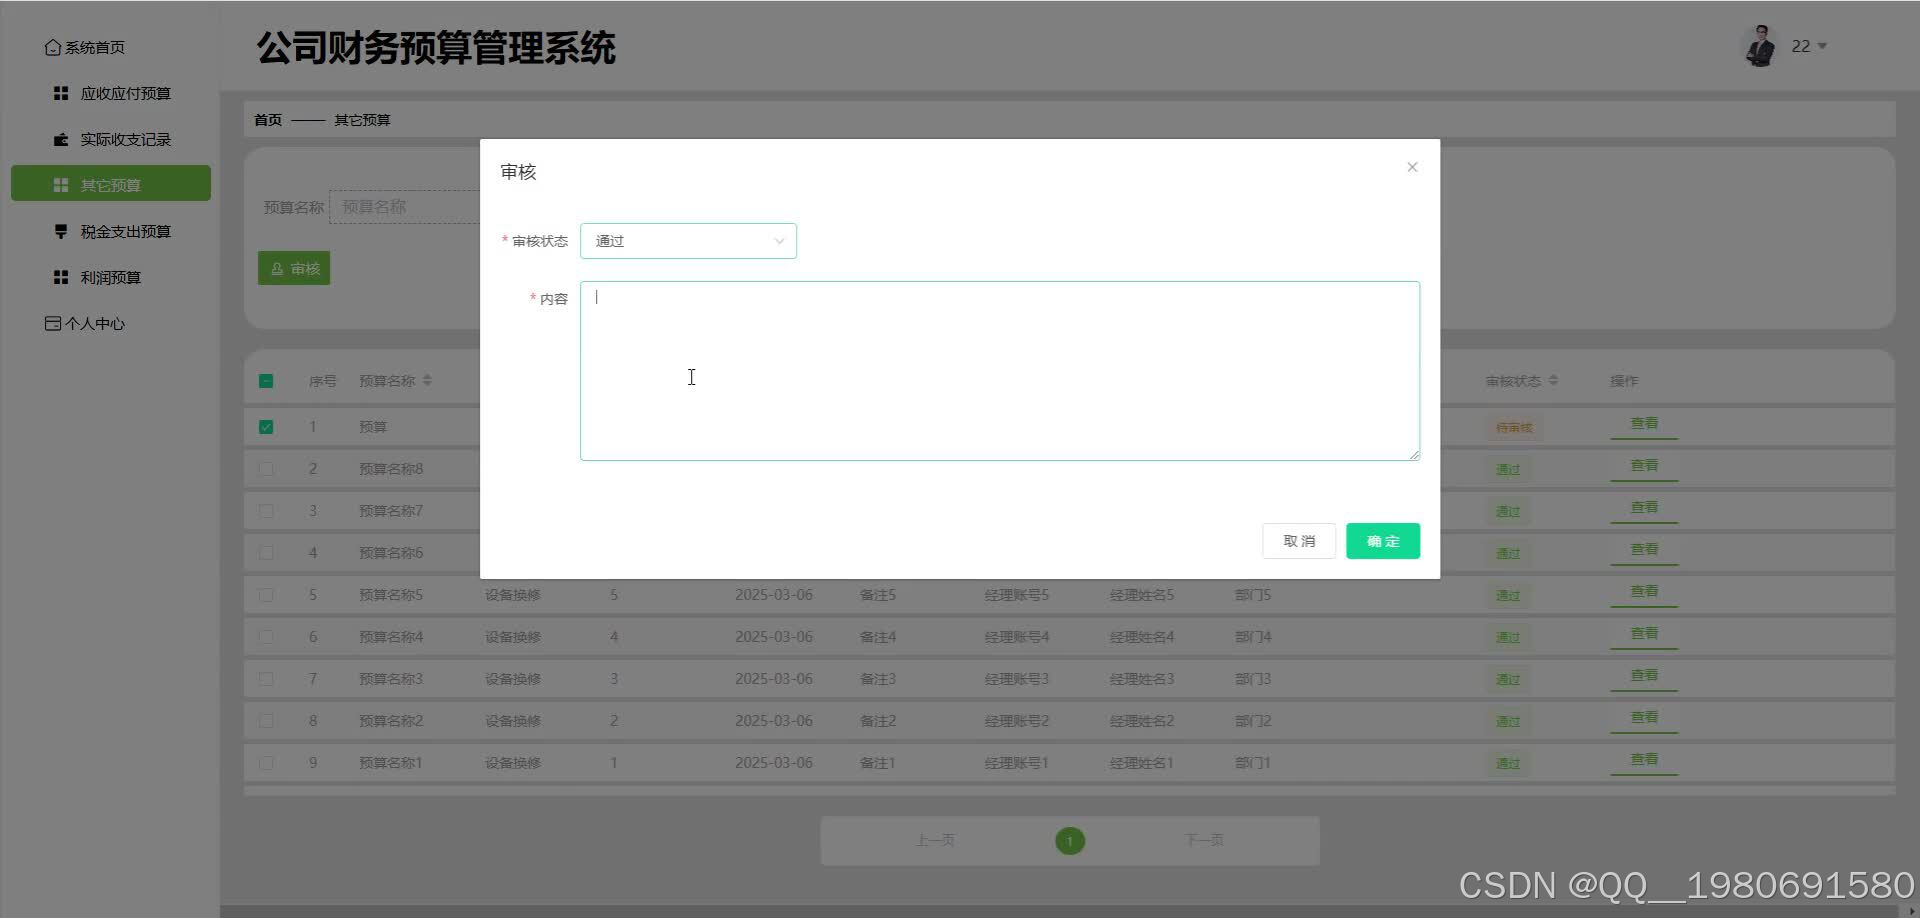Toggle the select-all checkbox in table header
The image size is (1920, 918).
[266, 381]
